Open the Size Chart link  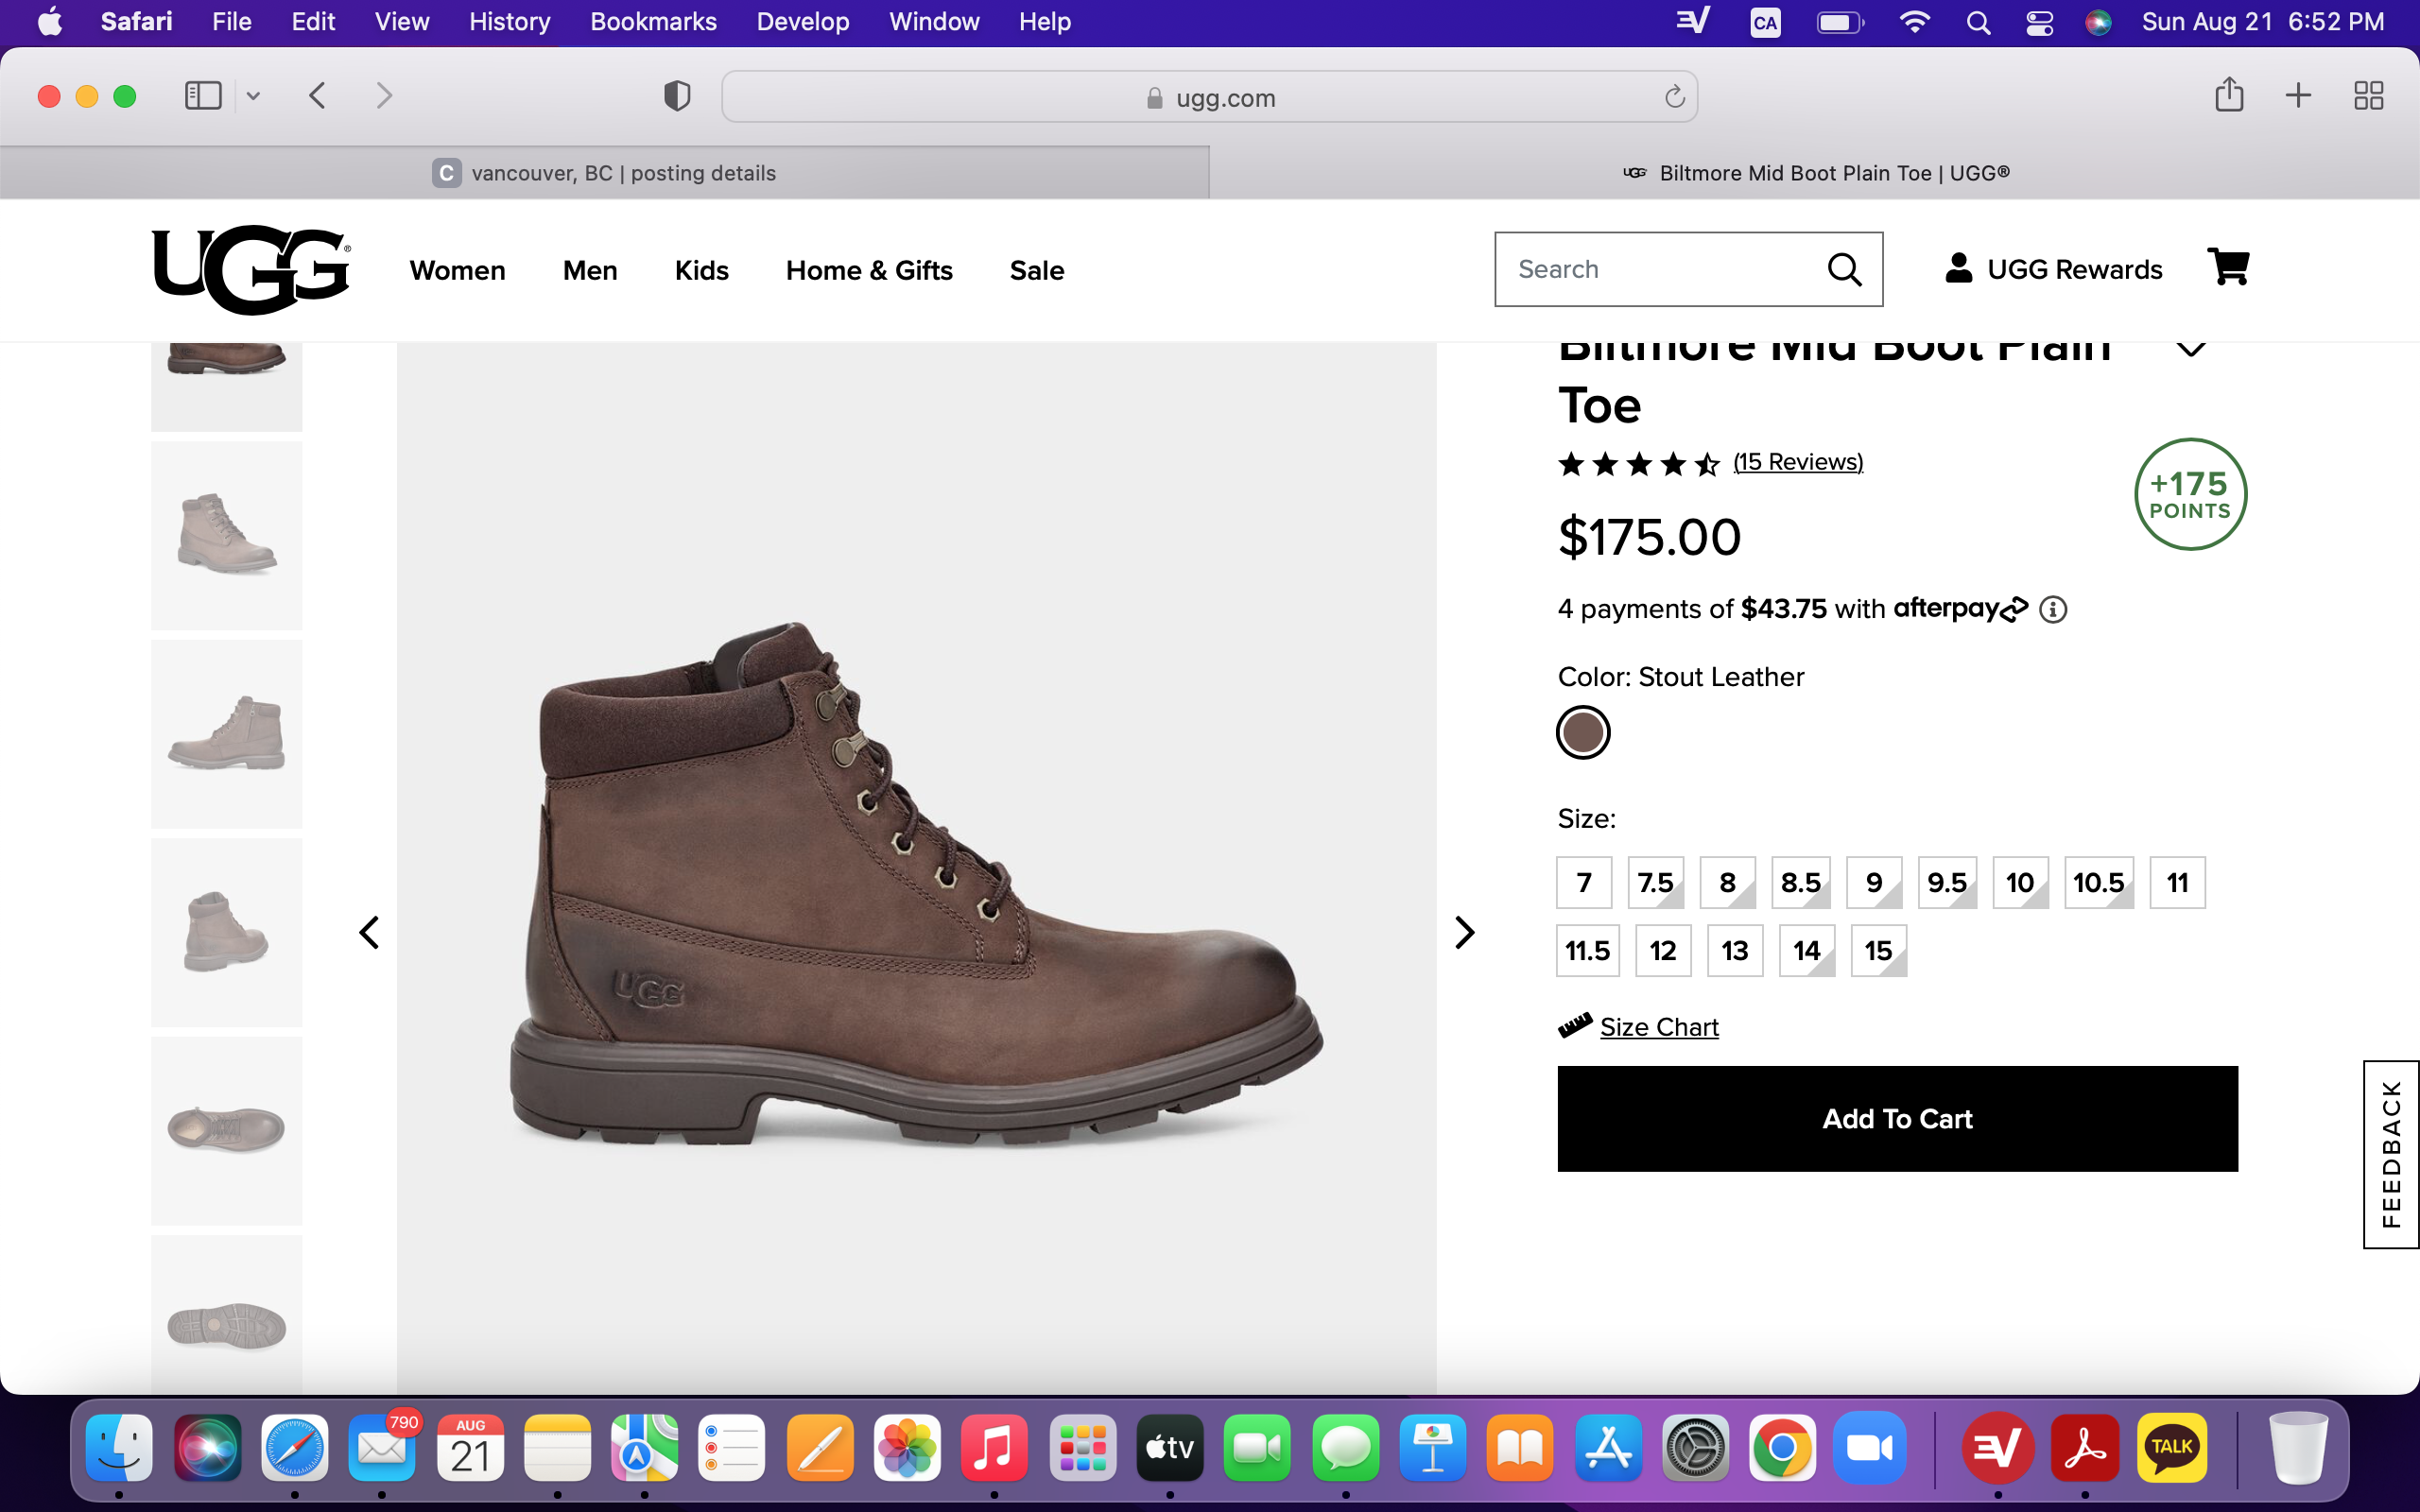click(x=1659, y=1027)
